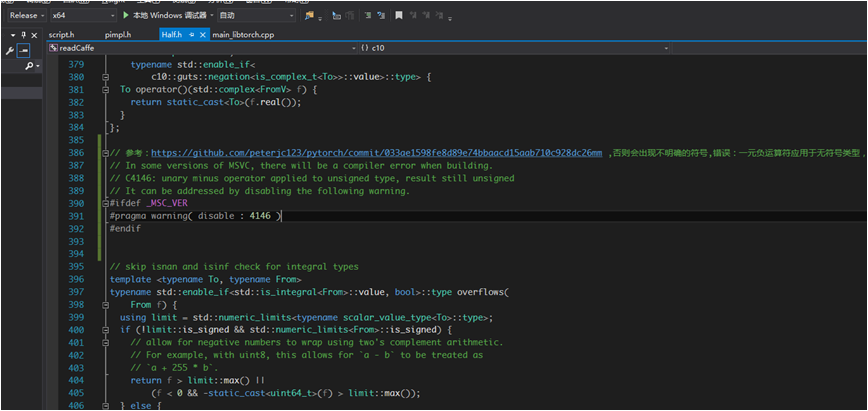The height and width of the screenshot is (411, 868).
Task: Click the search icon in side panel
Action: coord(29,65)
